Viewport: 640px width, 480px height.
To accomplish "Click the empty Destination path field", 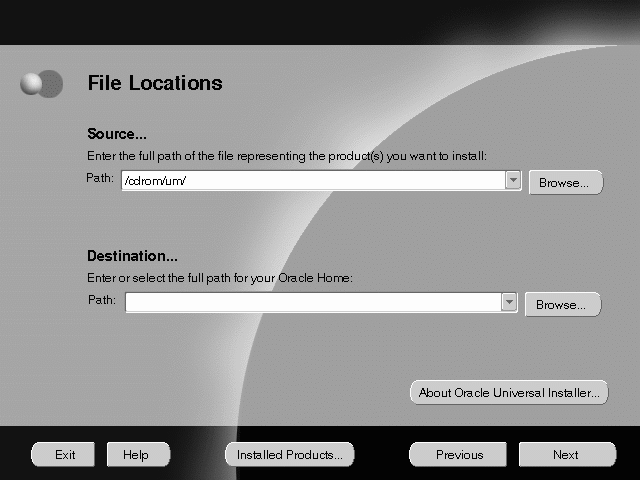I will tap(313, 302).
